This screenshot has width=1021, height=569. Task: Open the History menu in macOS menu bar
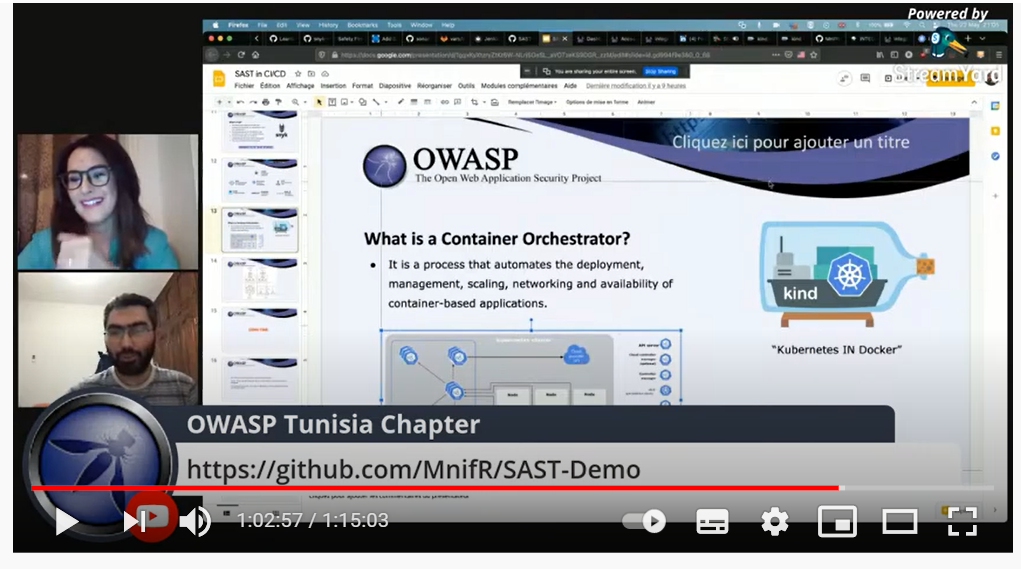point(328,25)
